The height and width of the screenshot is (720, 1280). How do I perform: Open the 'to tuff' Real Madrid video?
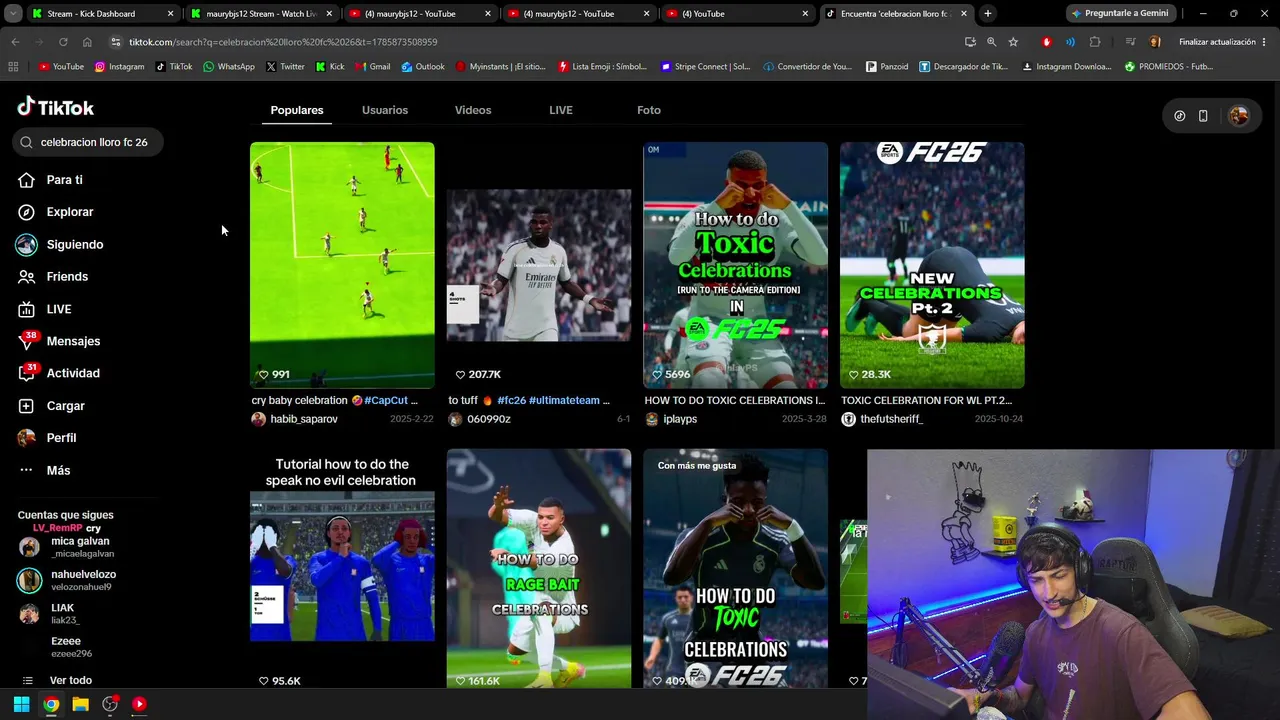click(x=539, y=265)
